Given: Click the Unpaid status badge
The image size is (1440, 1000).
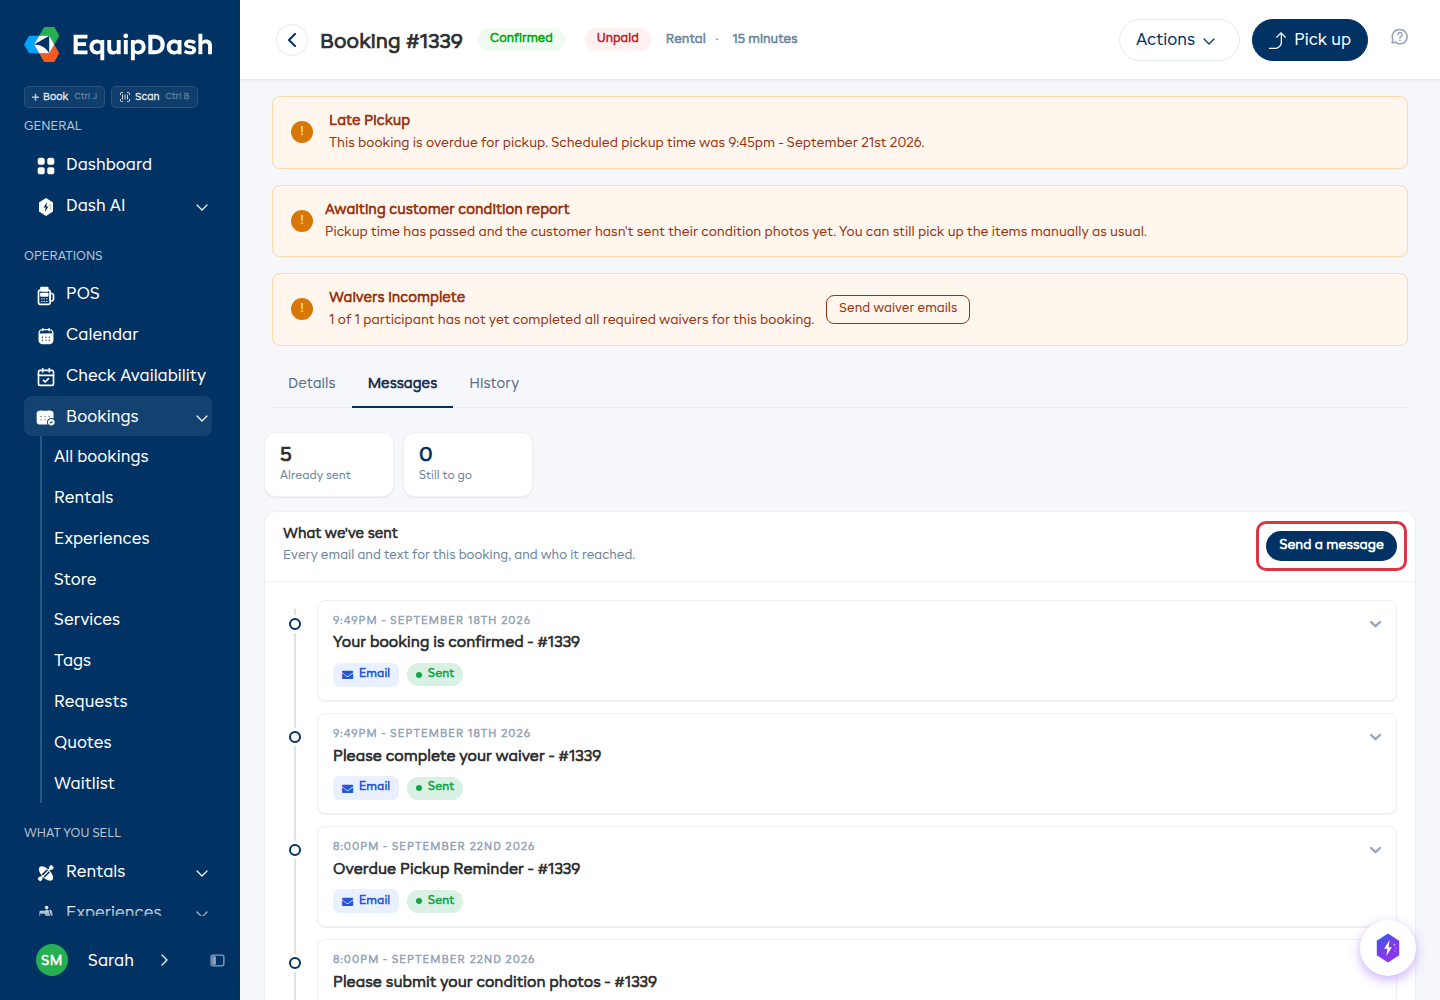Looking at the screenshot, I should [x=618, y=39].
